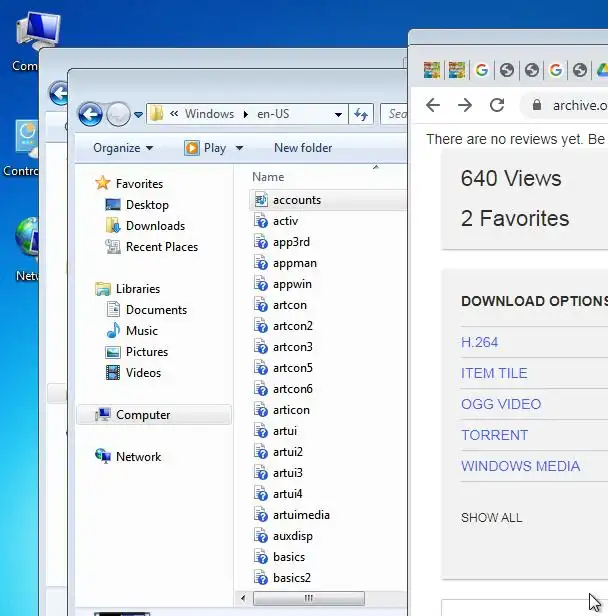Click the artui2 file name

tap(288, 452)
